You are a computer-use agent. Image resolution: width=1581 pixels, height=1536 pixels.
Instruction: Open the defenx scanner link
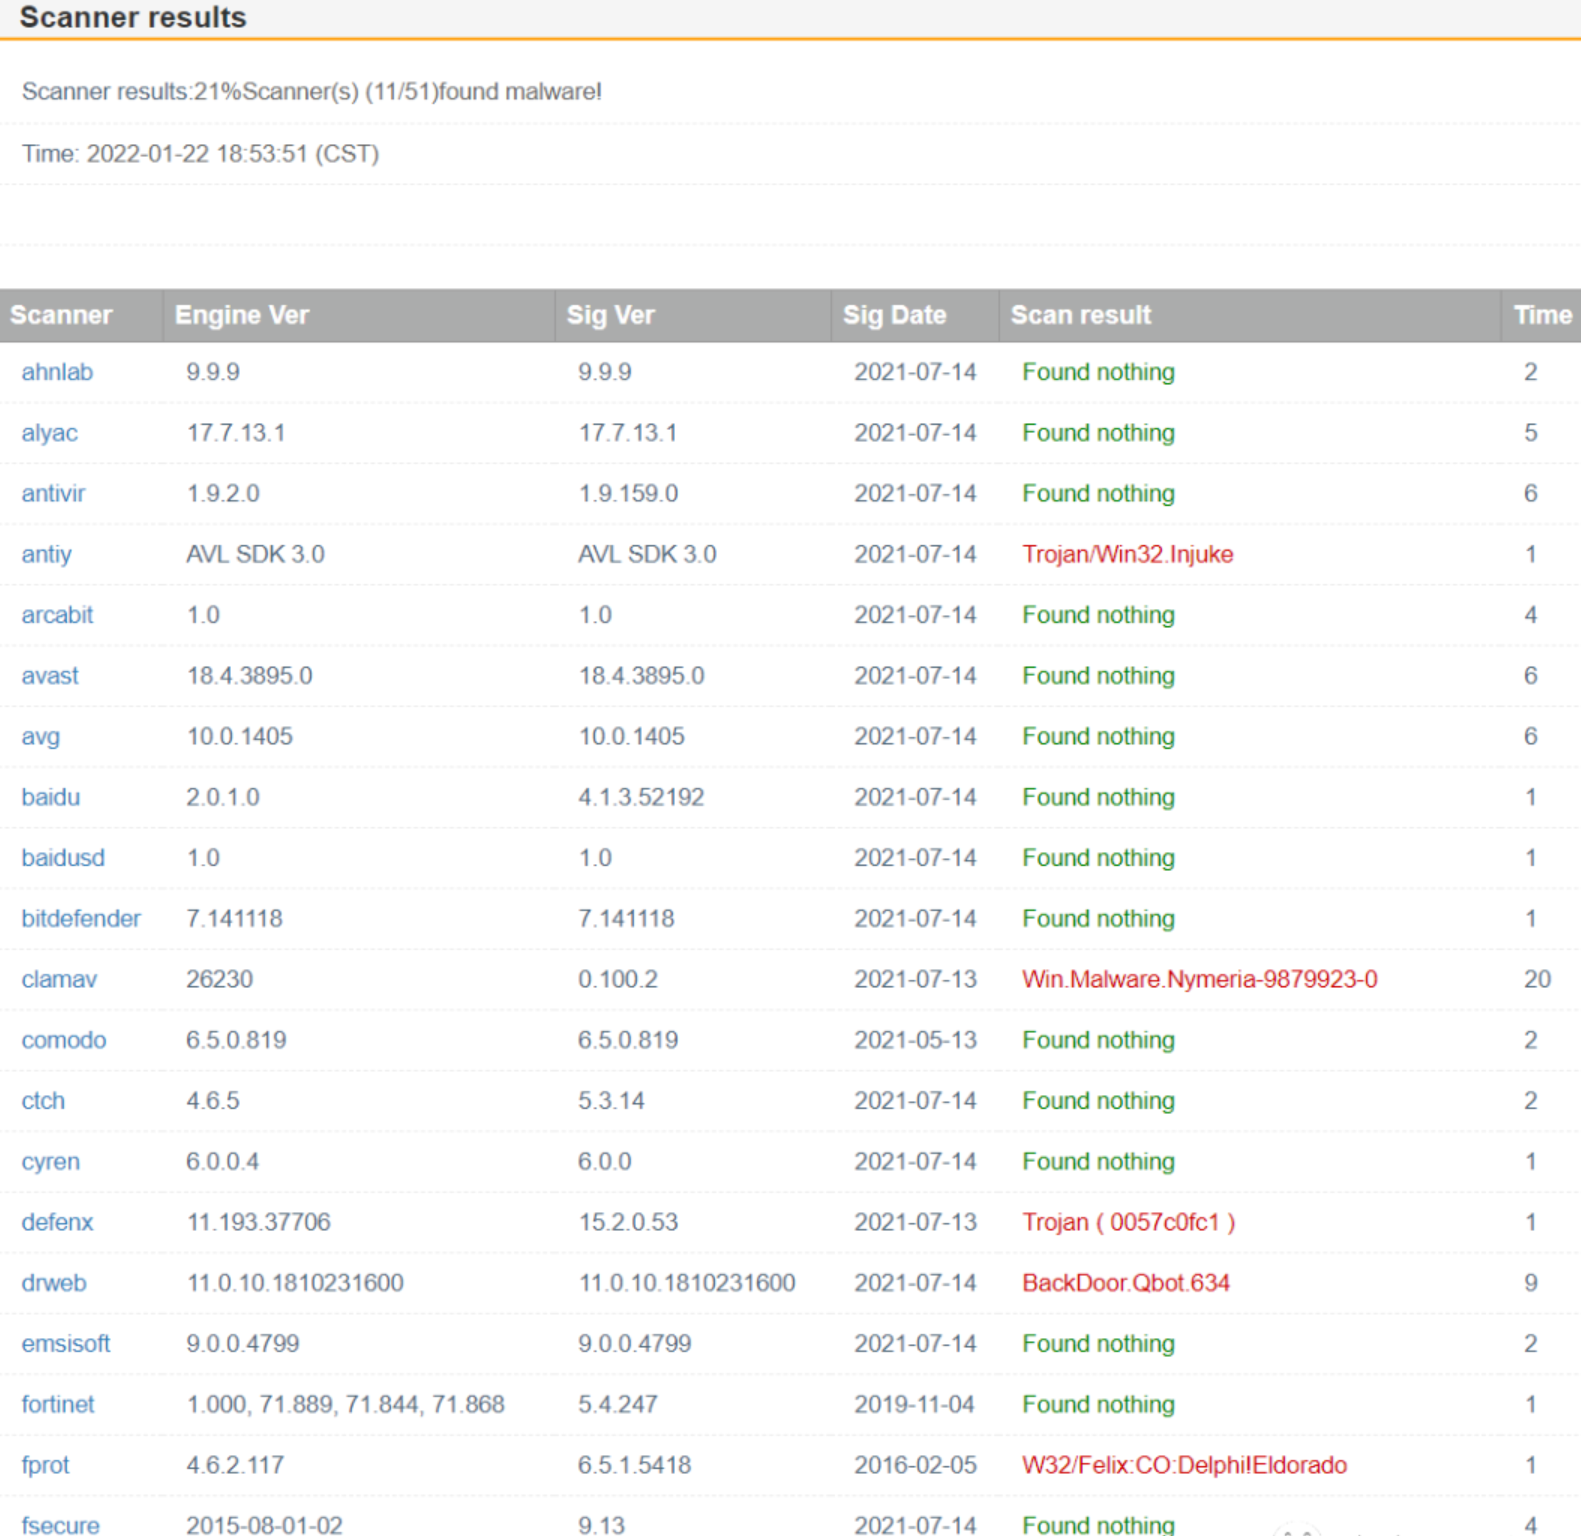point(57,1222)
